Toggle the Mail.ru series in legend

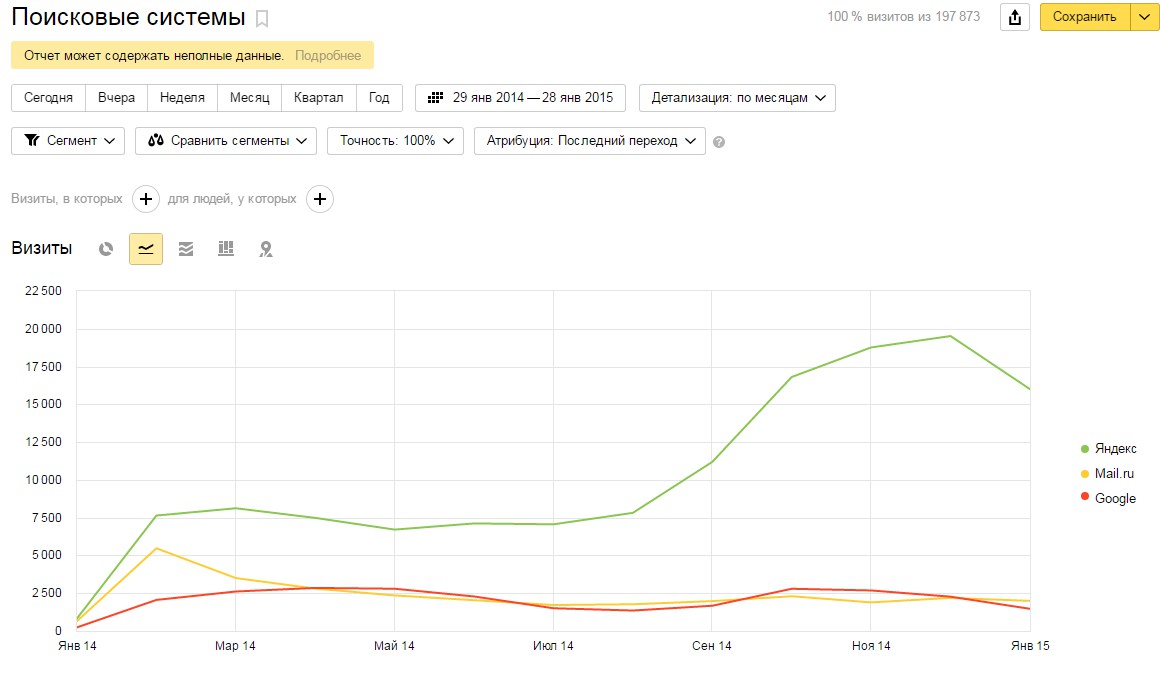pyautogui.click(x=1114, y=474)
